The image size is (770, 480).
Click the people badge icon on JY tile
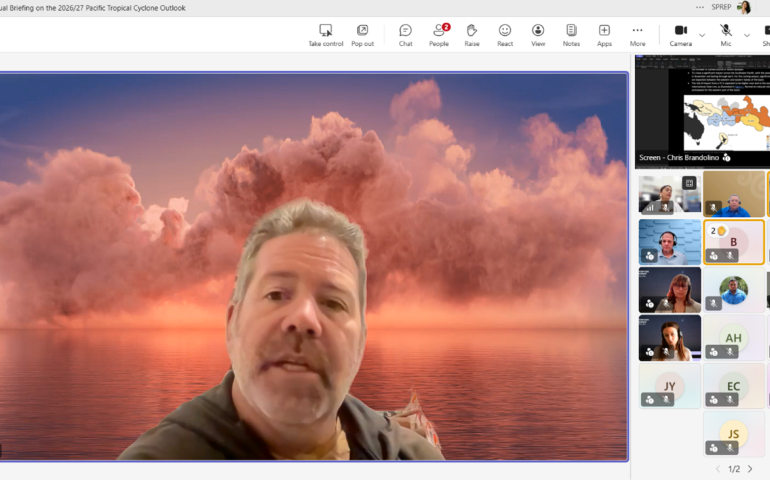tap(650, 400)
